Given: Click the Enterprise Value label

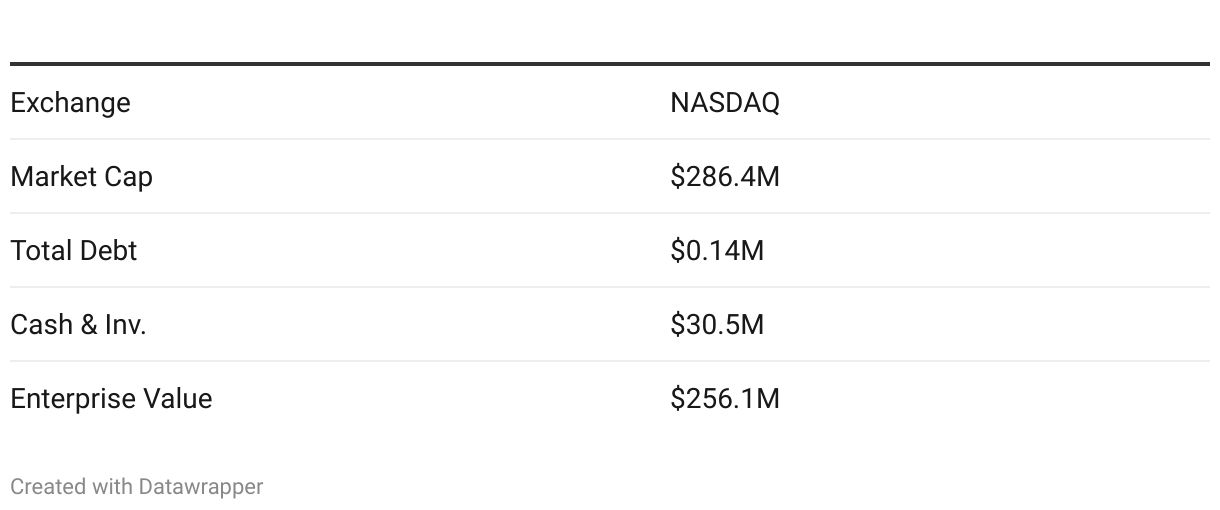Looking at the screenshot, I should pos(111,399).
